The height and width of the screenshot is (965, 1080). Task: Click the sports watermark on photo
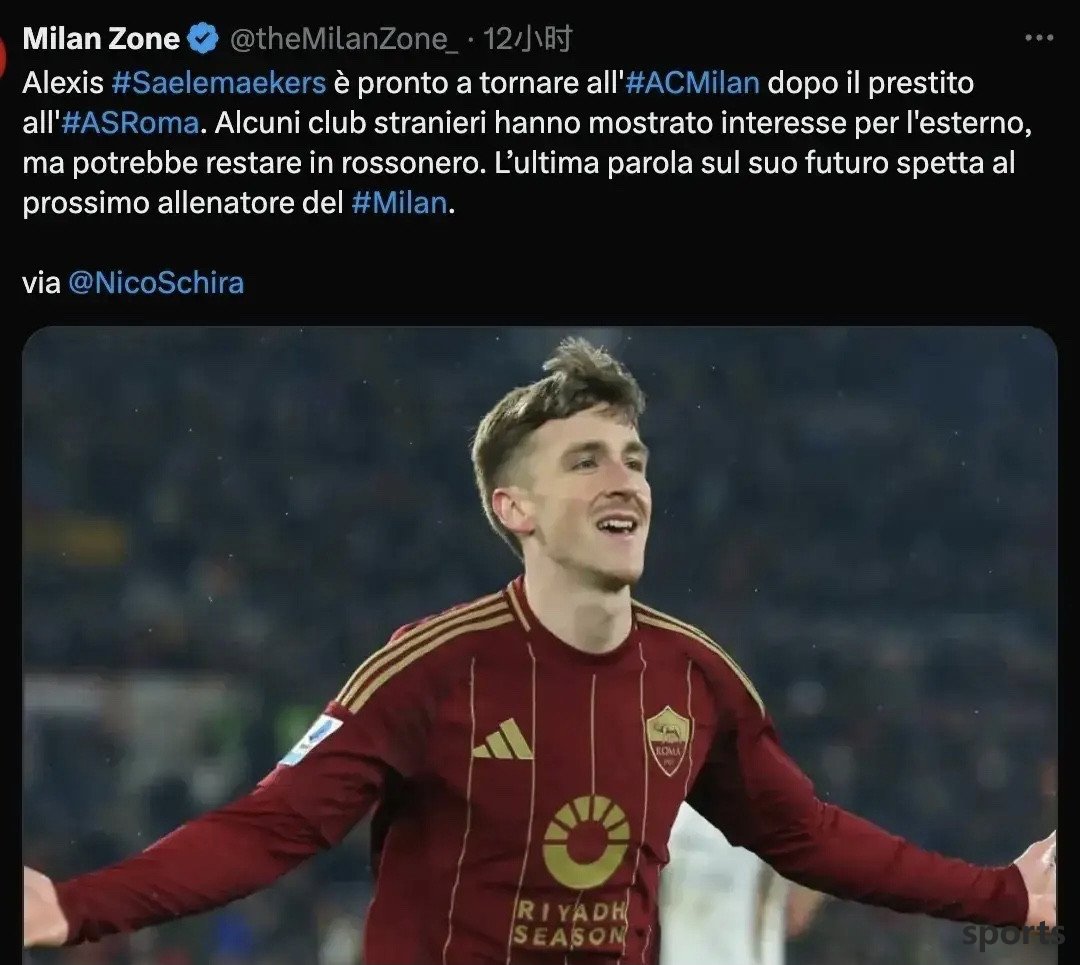1012,935
